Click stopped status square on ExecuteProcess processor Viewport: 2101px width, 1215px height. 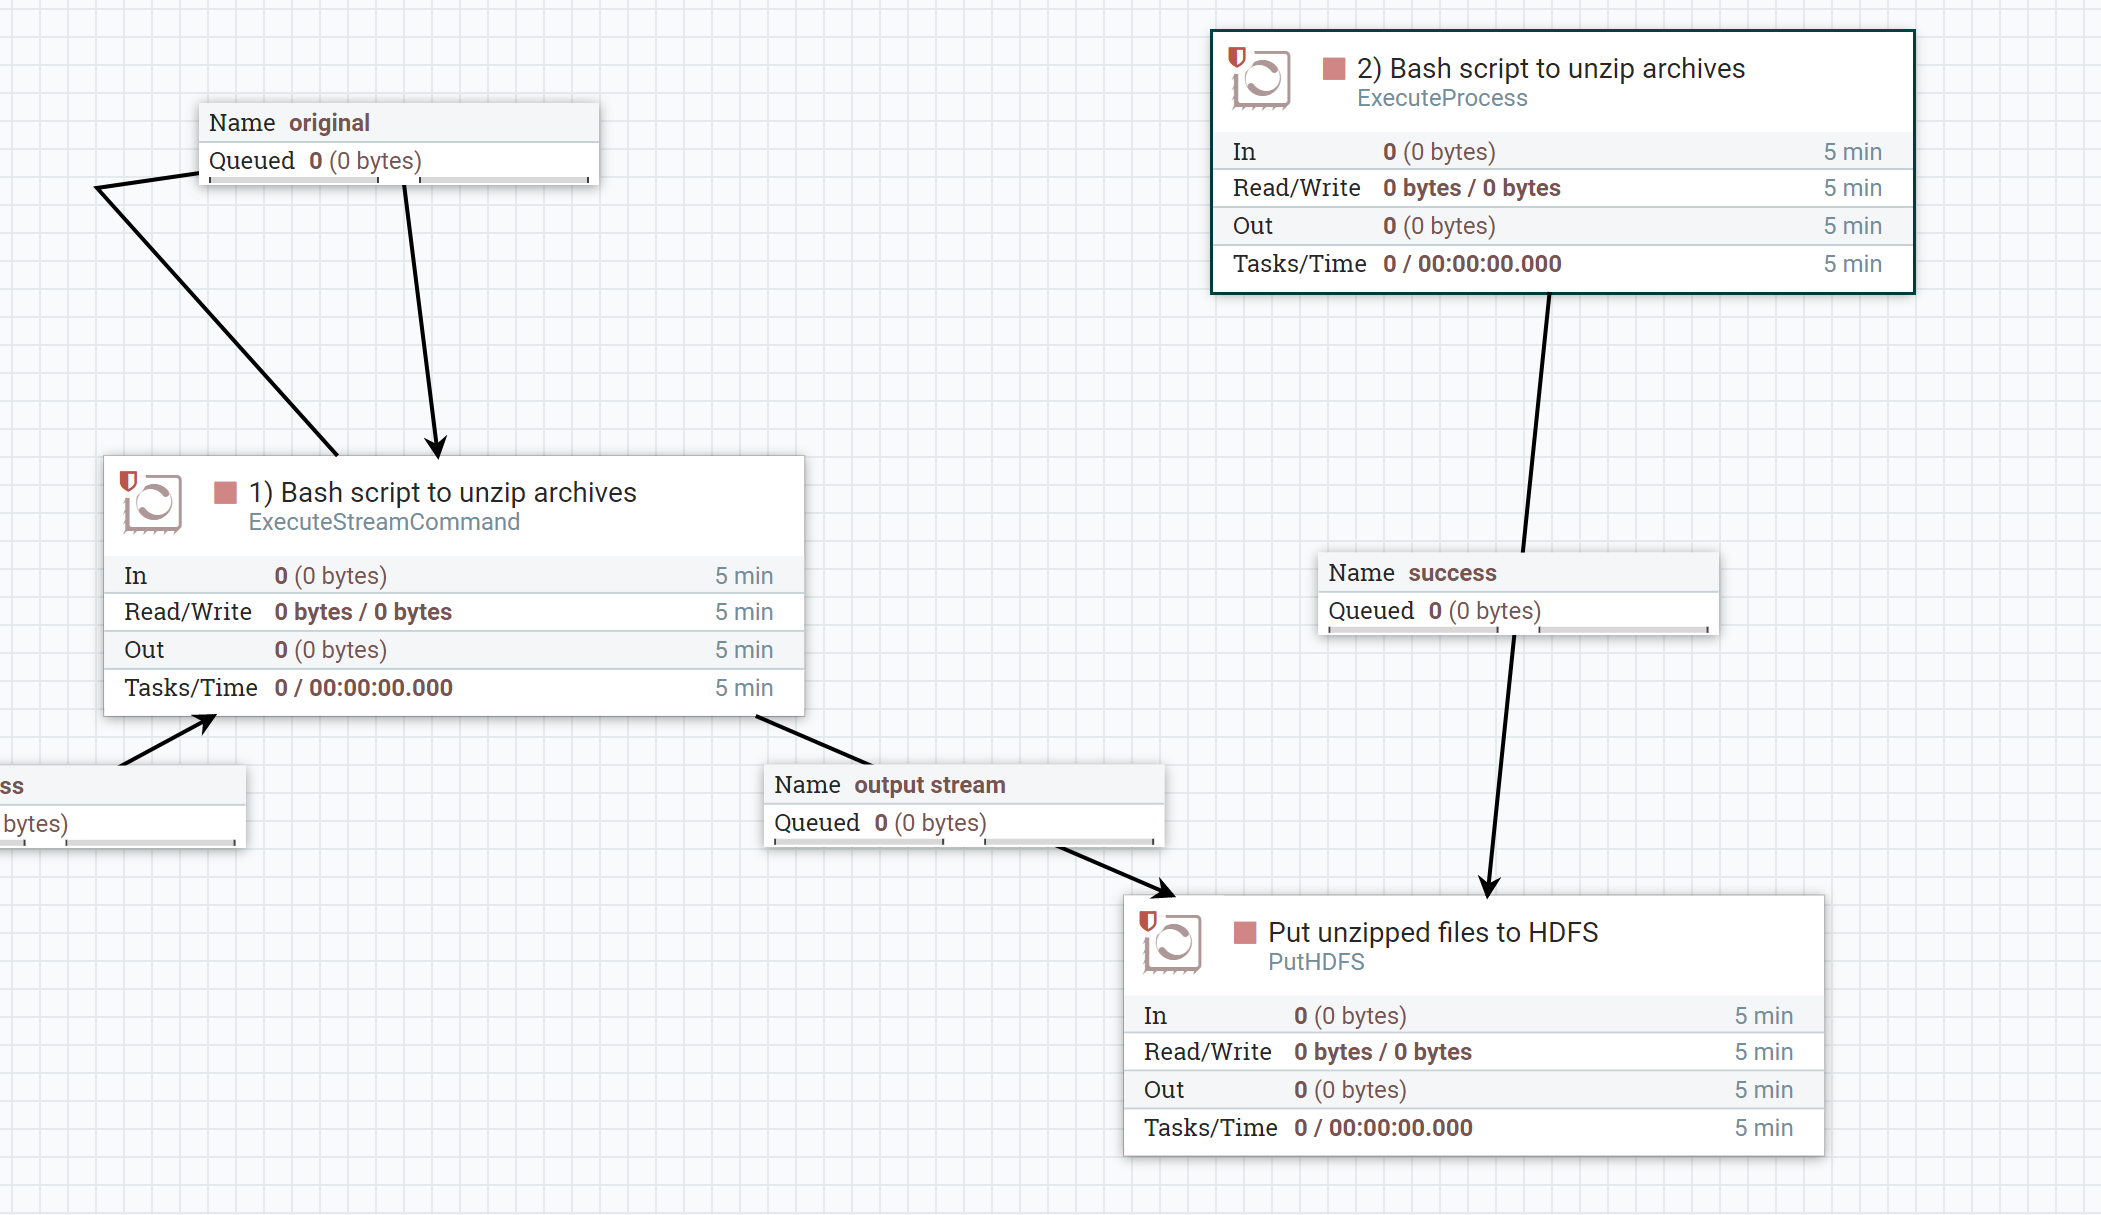click(x=1333, y=69)
